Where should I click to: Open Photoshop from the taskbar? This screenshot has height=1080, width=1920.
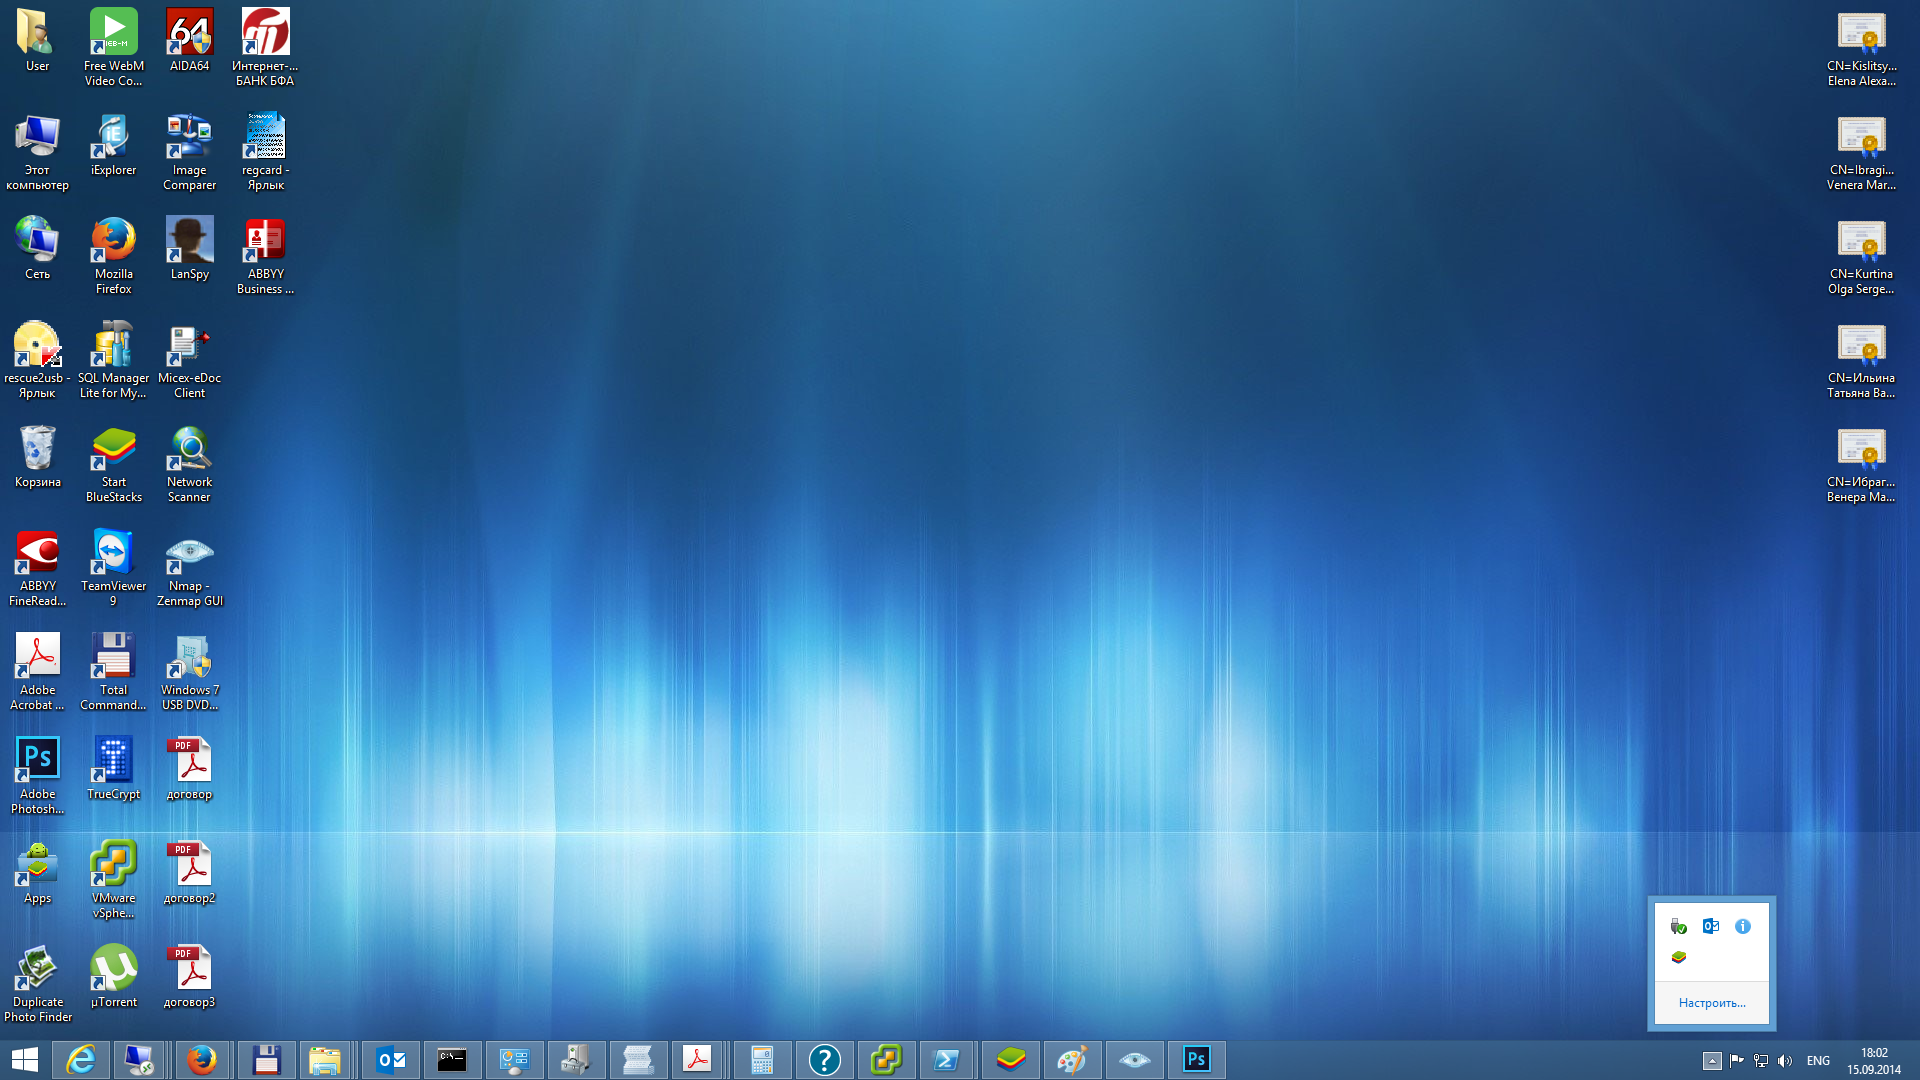tap(1196, 1059)
